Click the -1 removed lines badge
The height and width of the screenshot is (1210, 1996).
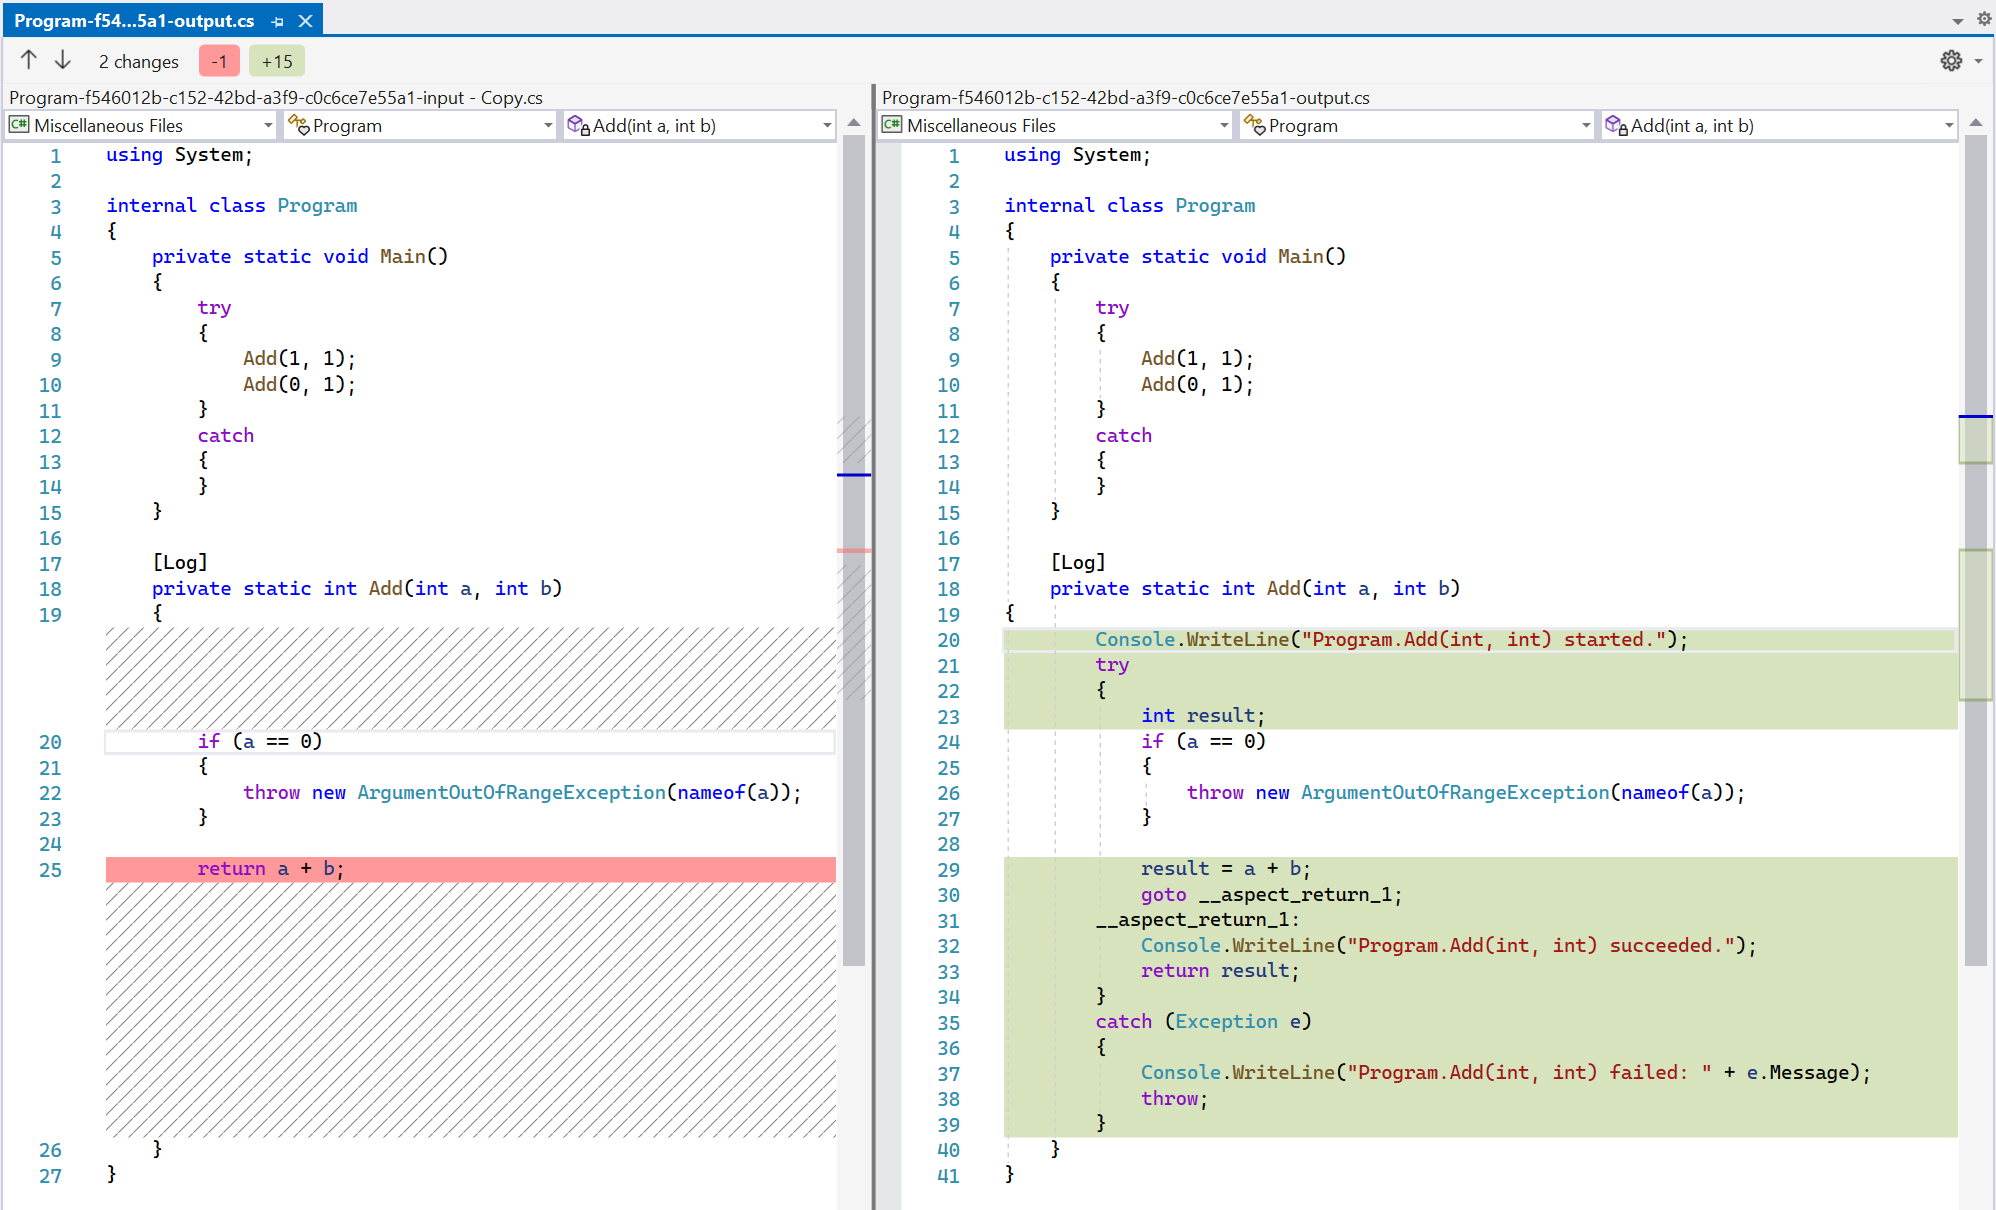pyautogui.click(x=219, y=61)
